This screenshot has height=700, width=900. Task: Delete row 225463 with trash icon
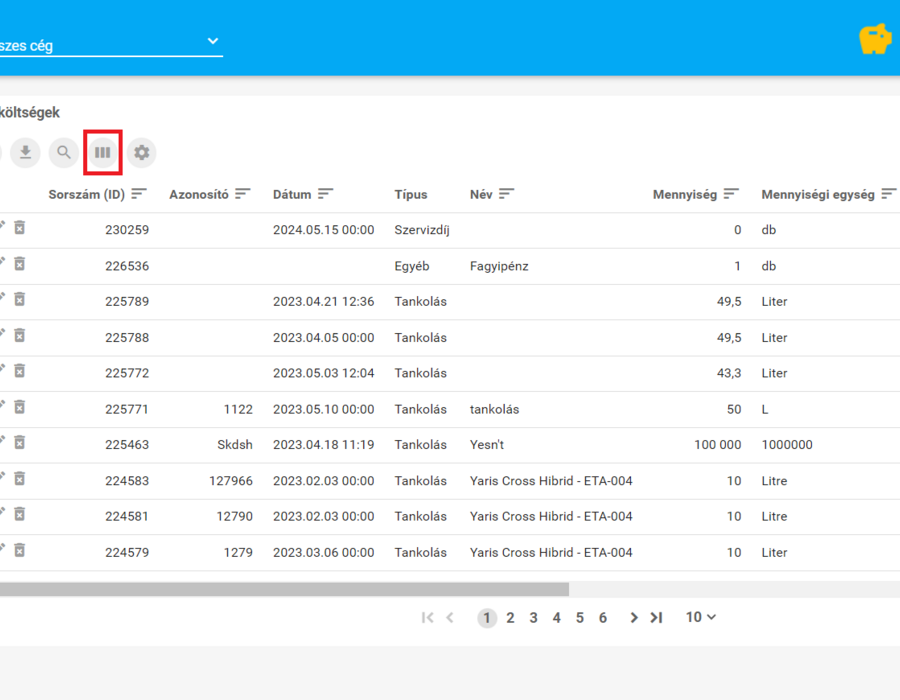pyautogui.click(x=20, y=443)
